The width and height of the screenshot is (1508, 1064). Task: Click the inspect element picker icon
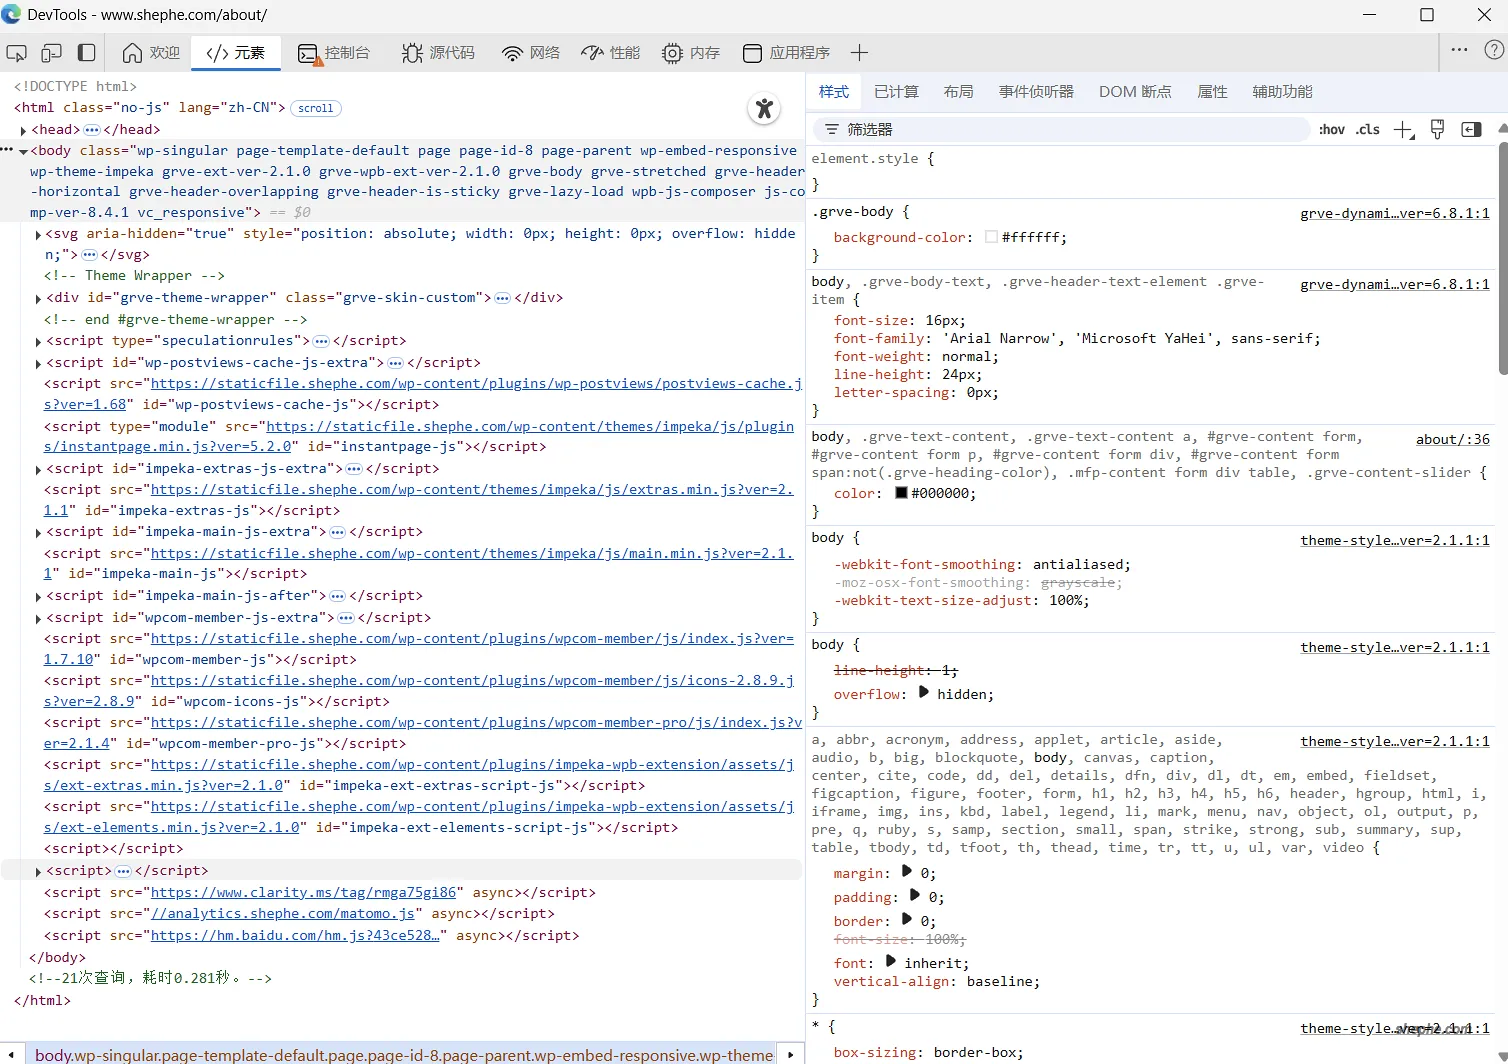16,53
